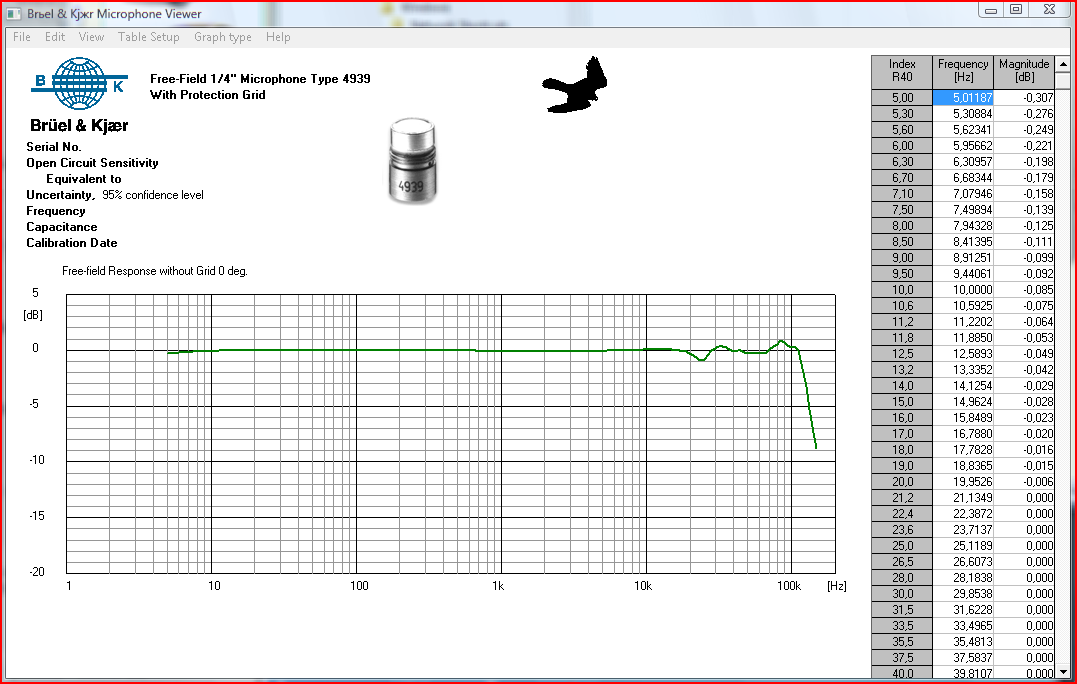This screenshot has width=1077, height=684.
Task: Click the 1k frequency axis label
Action: [498, 586]
